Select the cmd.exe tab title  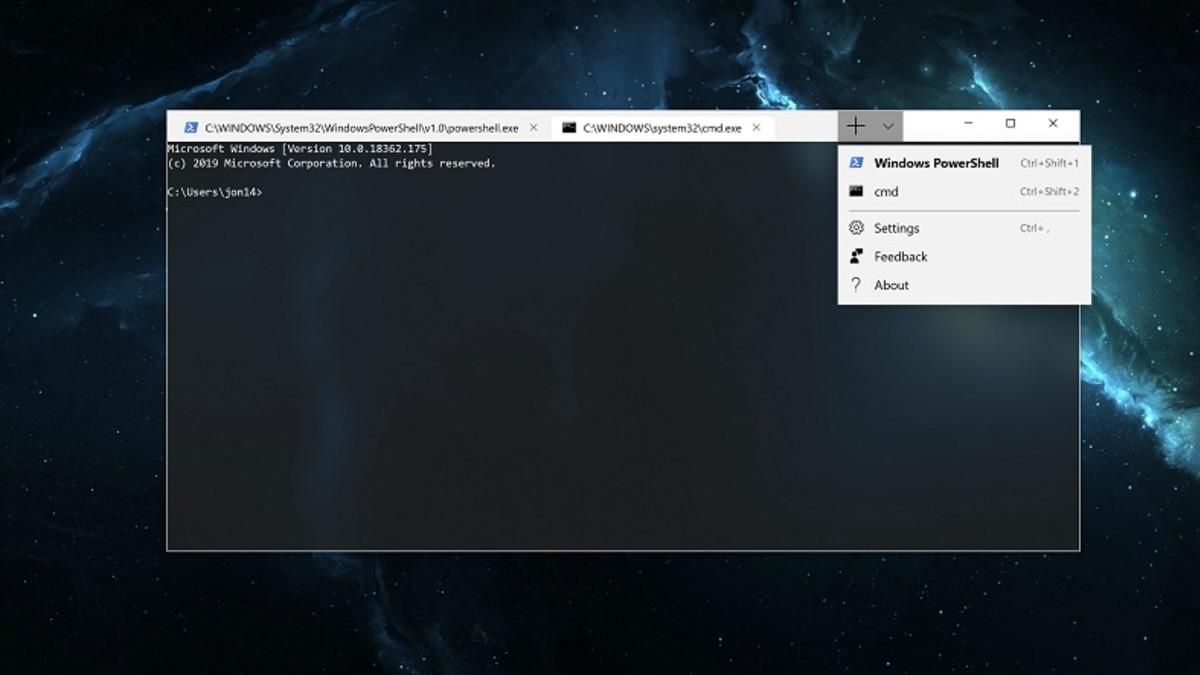[x=662, y=128]
